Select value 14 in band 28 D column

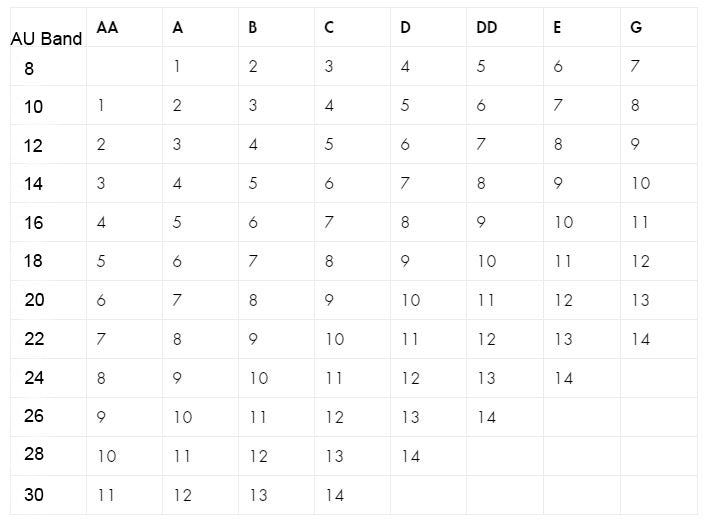click(x=410, y=456)
